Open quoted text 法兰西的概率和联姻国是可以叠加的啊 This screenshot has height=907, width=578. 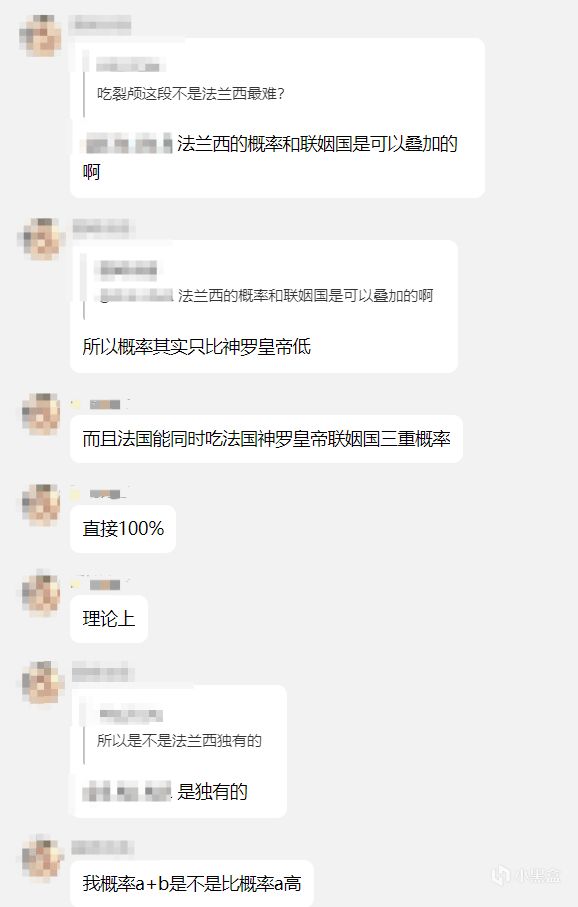(305, 296)
